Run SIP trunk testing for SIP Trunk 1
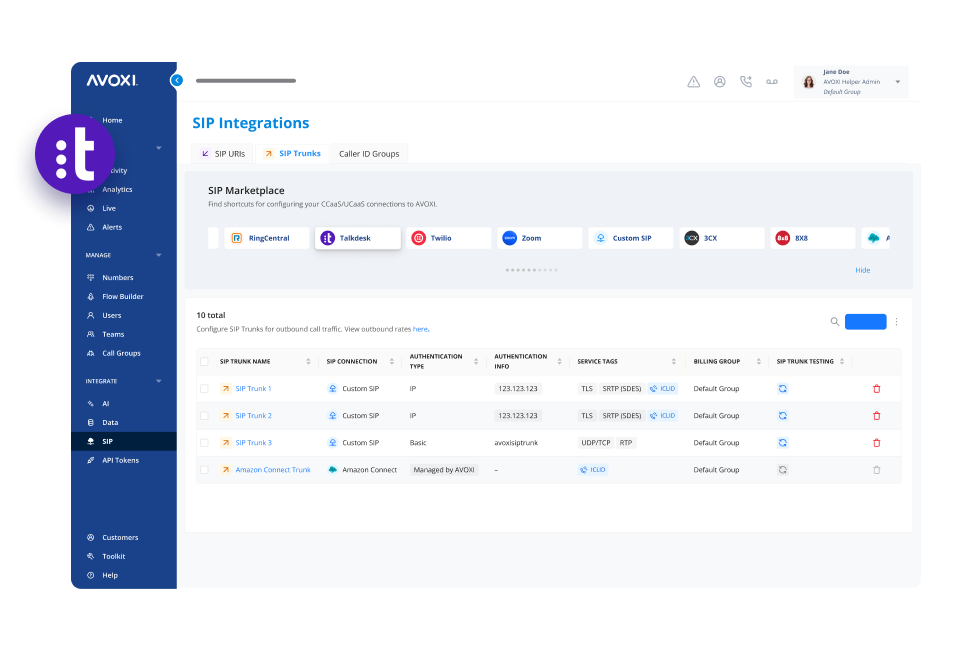 coord(782,388)
